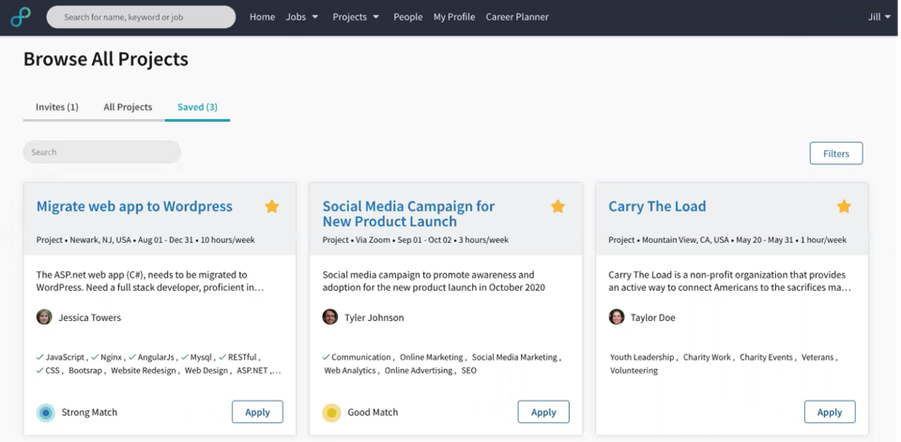Click the Veterans skill tag

point(818,357)
